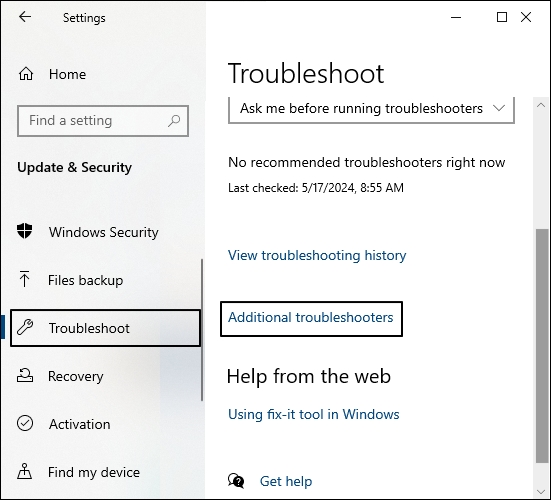551x500 pixels.
Task: Click the magnifier icon in search box
Action: 174,121
